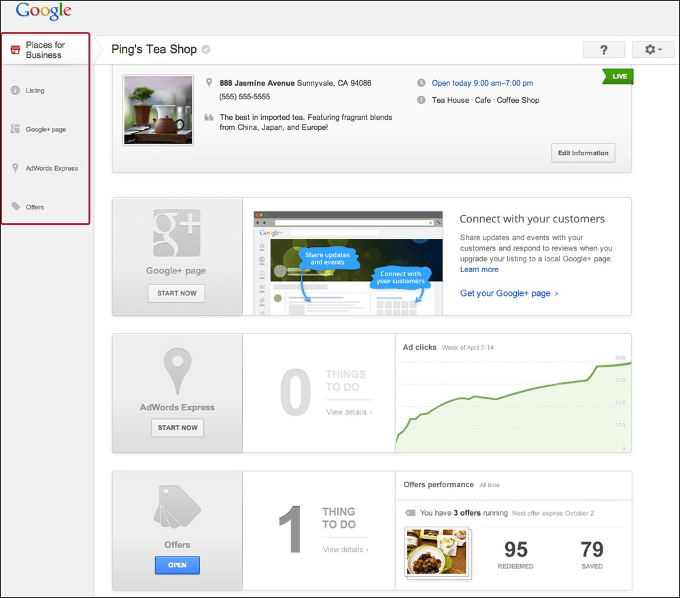Image resolution: width=680 pixels, height=598 pixels.
Task: Click the Google+ preview illustration
Action: 348,263
